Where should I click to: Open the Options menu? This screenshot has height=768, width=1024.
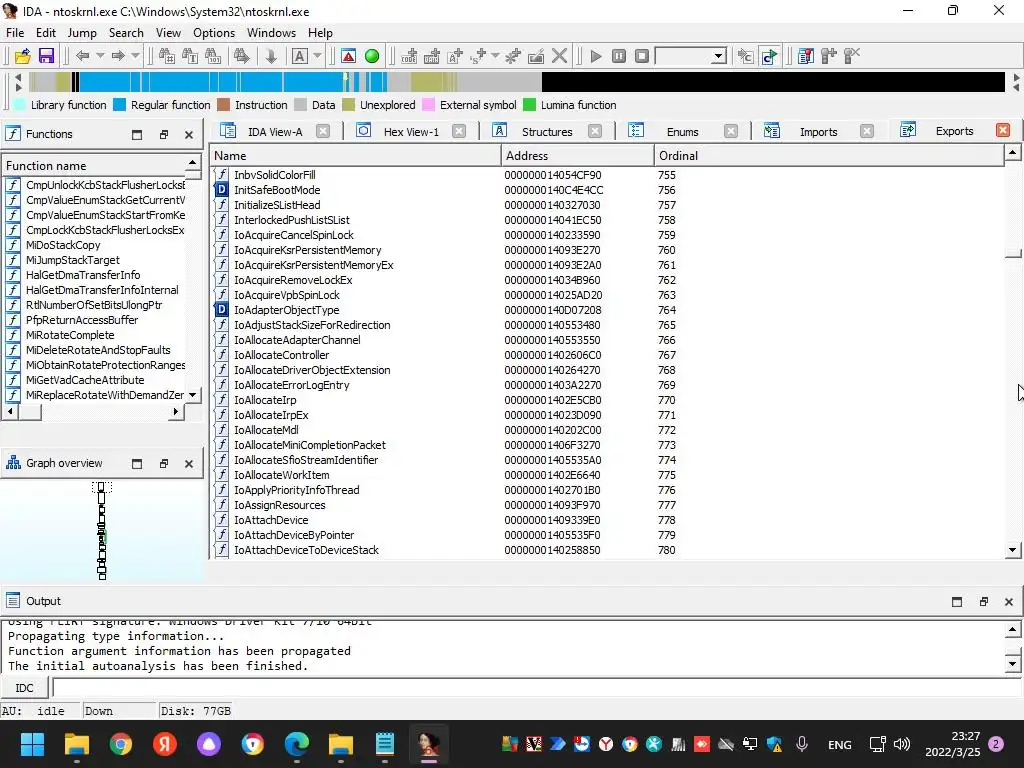pyautogui.click(x=214, y=33)
